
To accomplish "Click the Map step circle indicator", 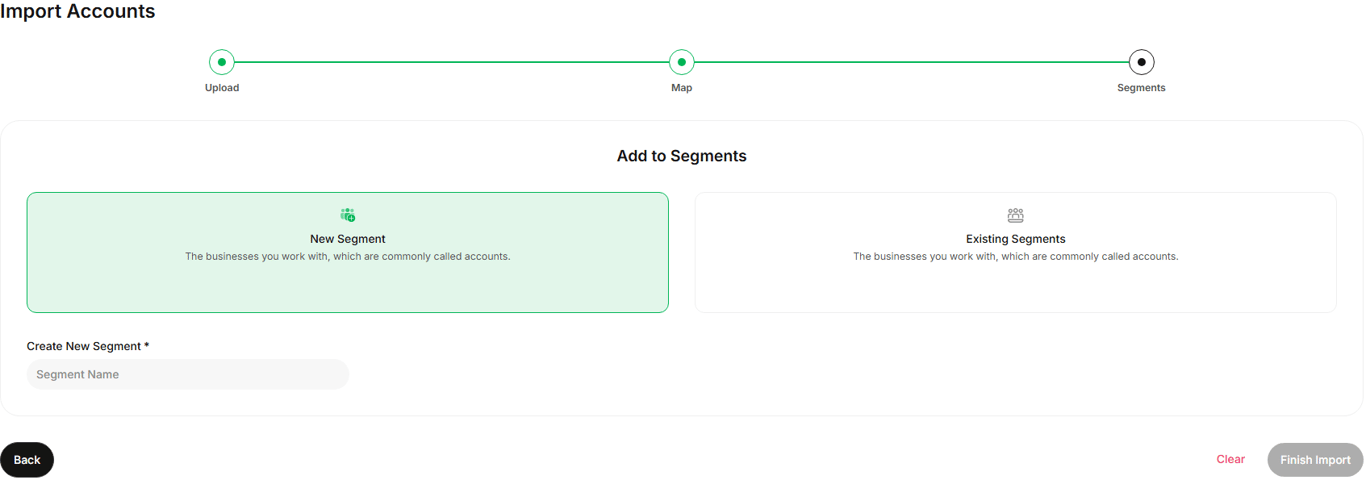I will coord(681,62).
